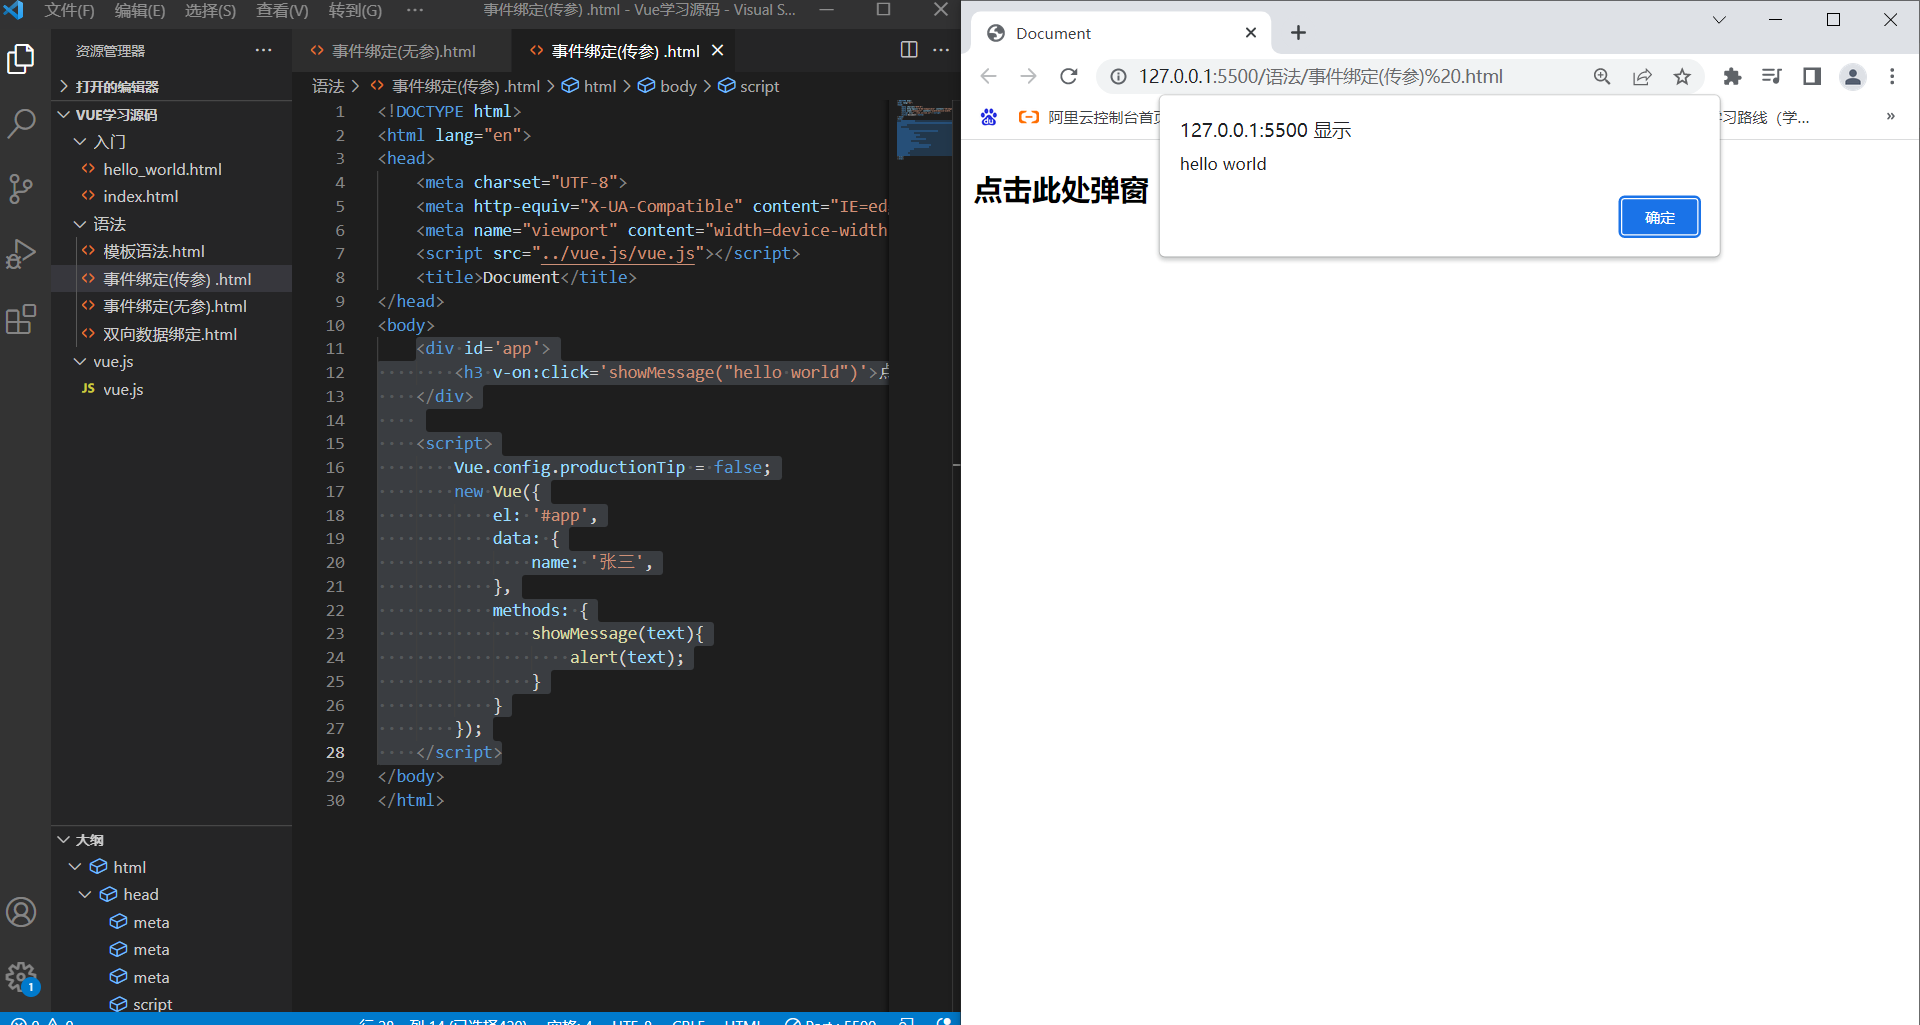Collapse the head node in outline
This screenshot has width=1920, height=1025.
point(85,894)
